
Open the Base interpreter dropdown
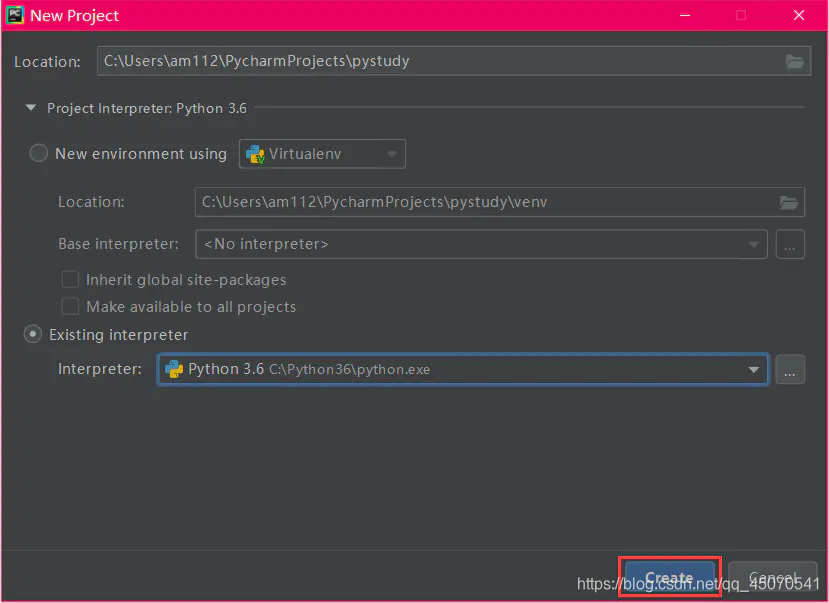(481, 244)
